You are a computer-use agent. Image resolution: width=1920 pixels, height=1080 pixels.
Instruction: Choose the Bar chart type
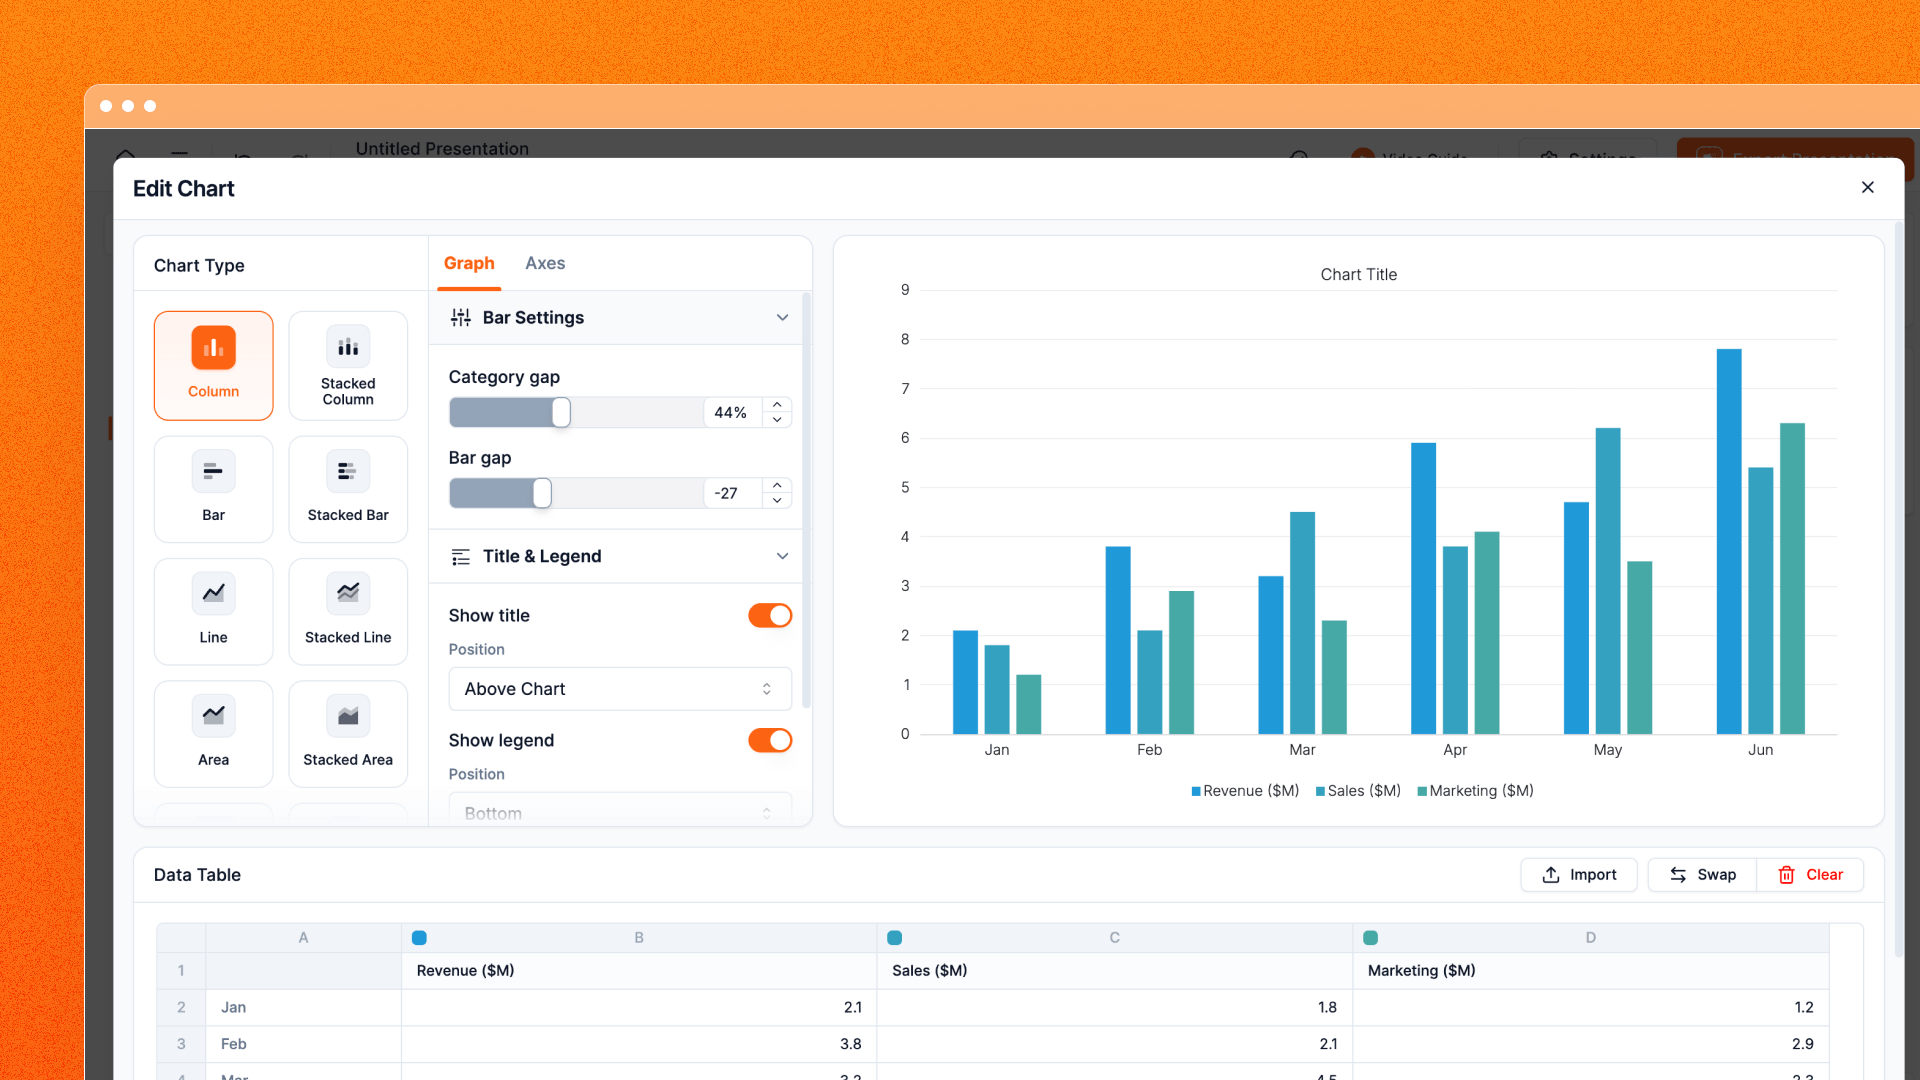click(x=213, y=489)
